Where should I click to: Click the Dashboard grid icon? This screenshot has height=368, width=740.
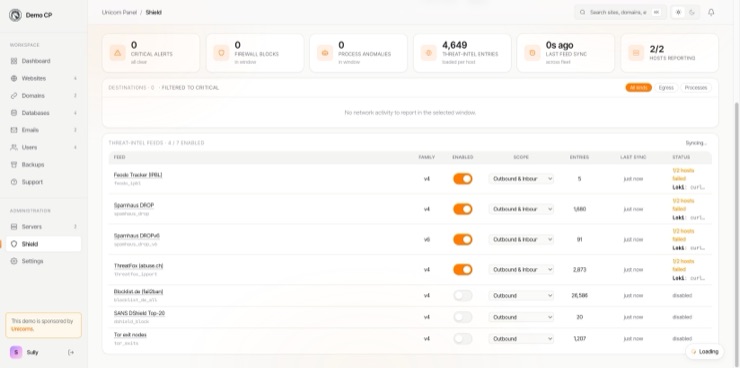(x=14, y=61)
